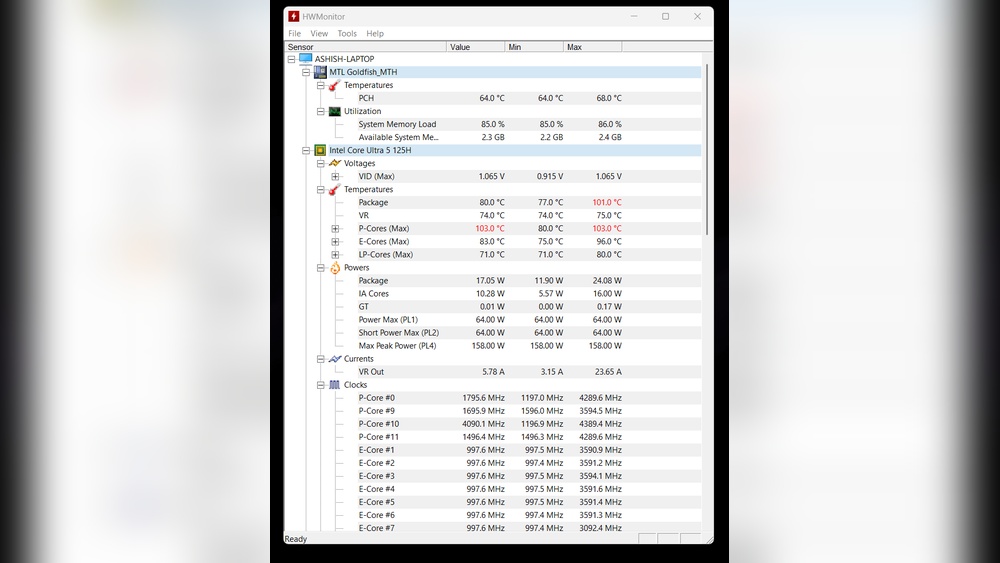Collapse the Intel Core Ultra 5 125H node

(x=306, y=150)
